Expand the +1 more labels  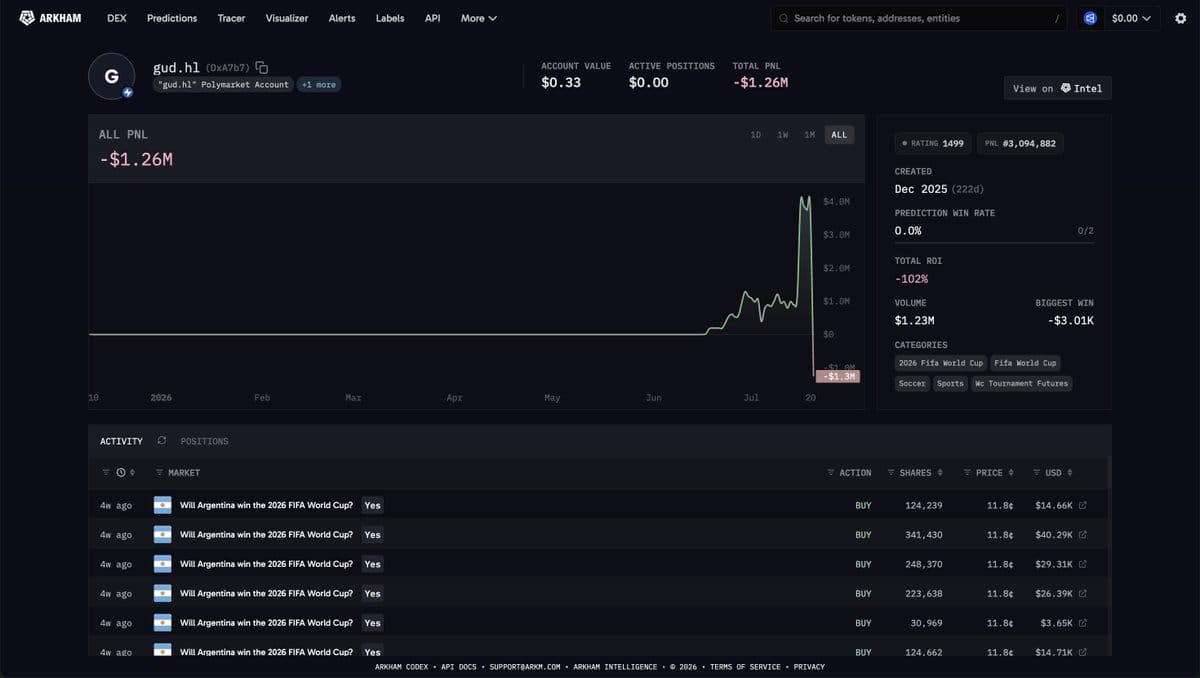pos(319,85)
